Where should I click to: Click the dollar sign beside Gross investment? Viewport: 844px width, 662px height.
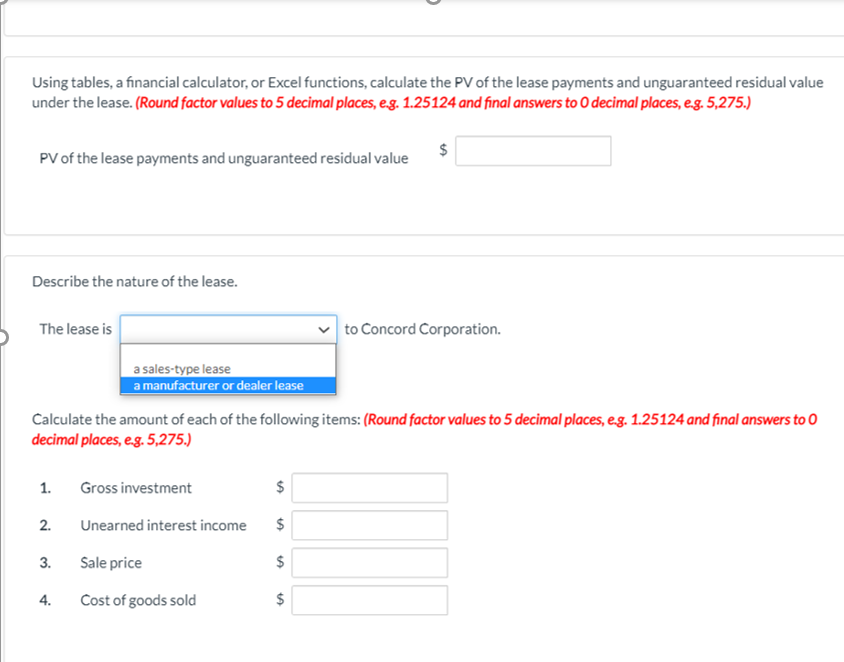(279, 487)
